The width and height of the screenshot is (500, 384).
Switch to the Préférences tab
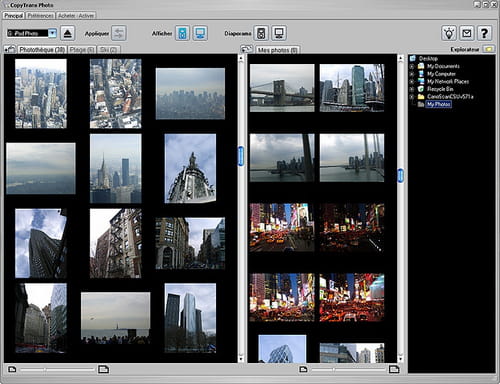pos(40,16)
